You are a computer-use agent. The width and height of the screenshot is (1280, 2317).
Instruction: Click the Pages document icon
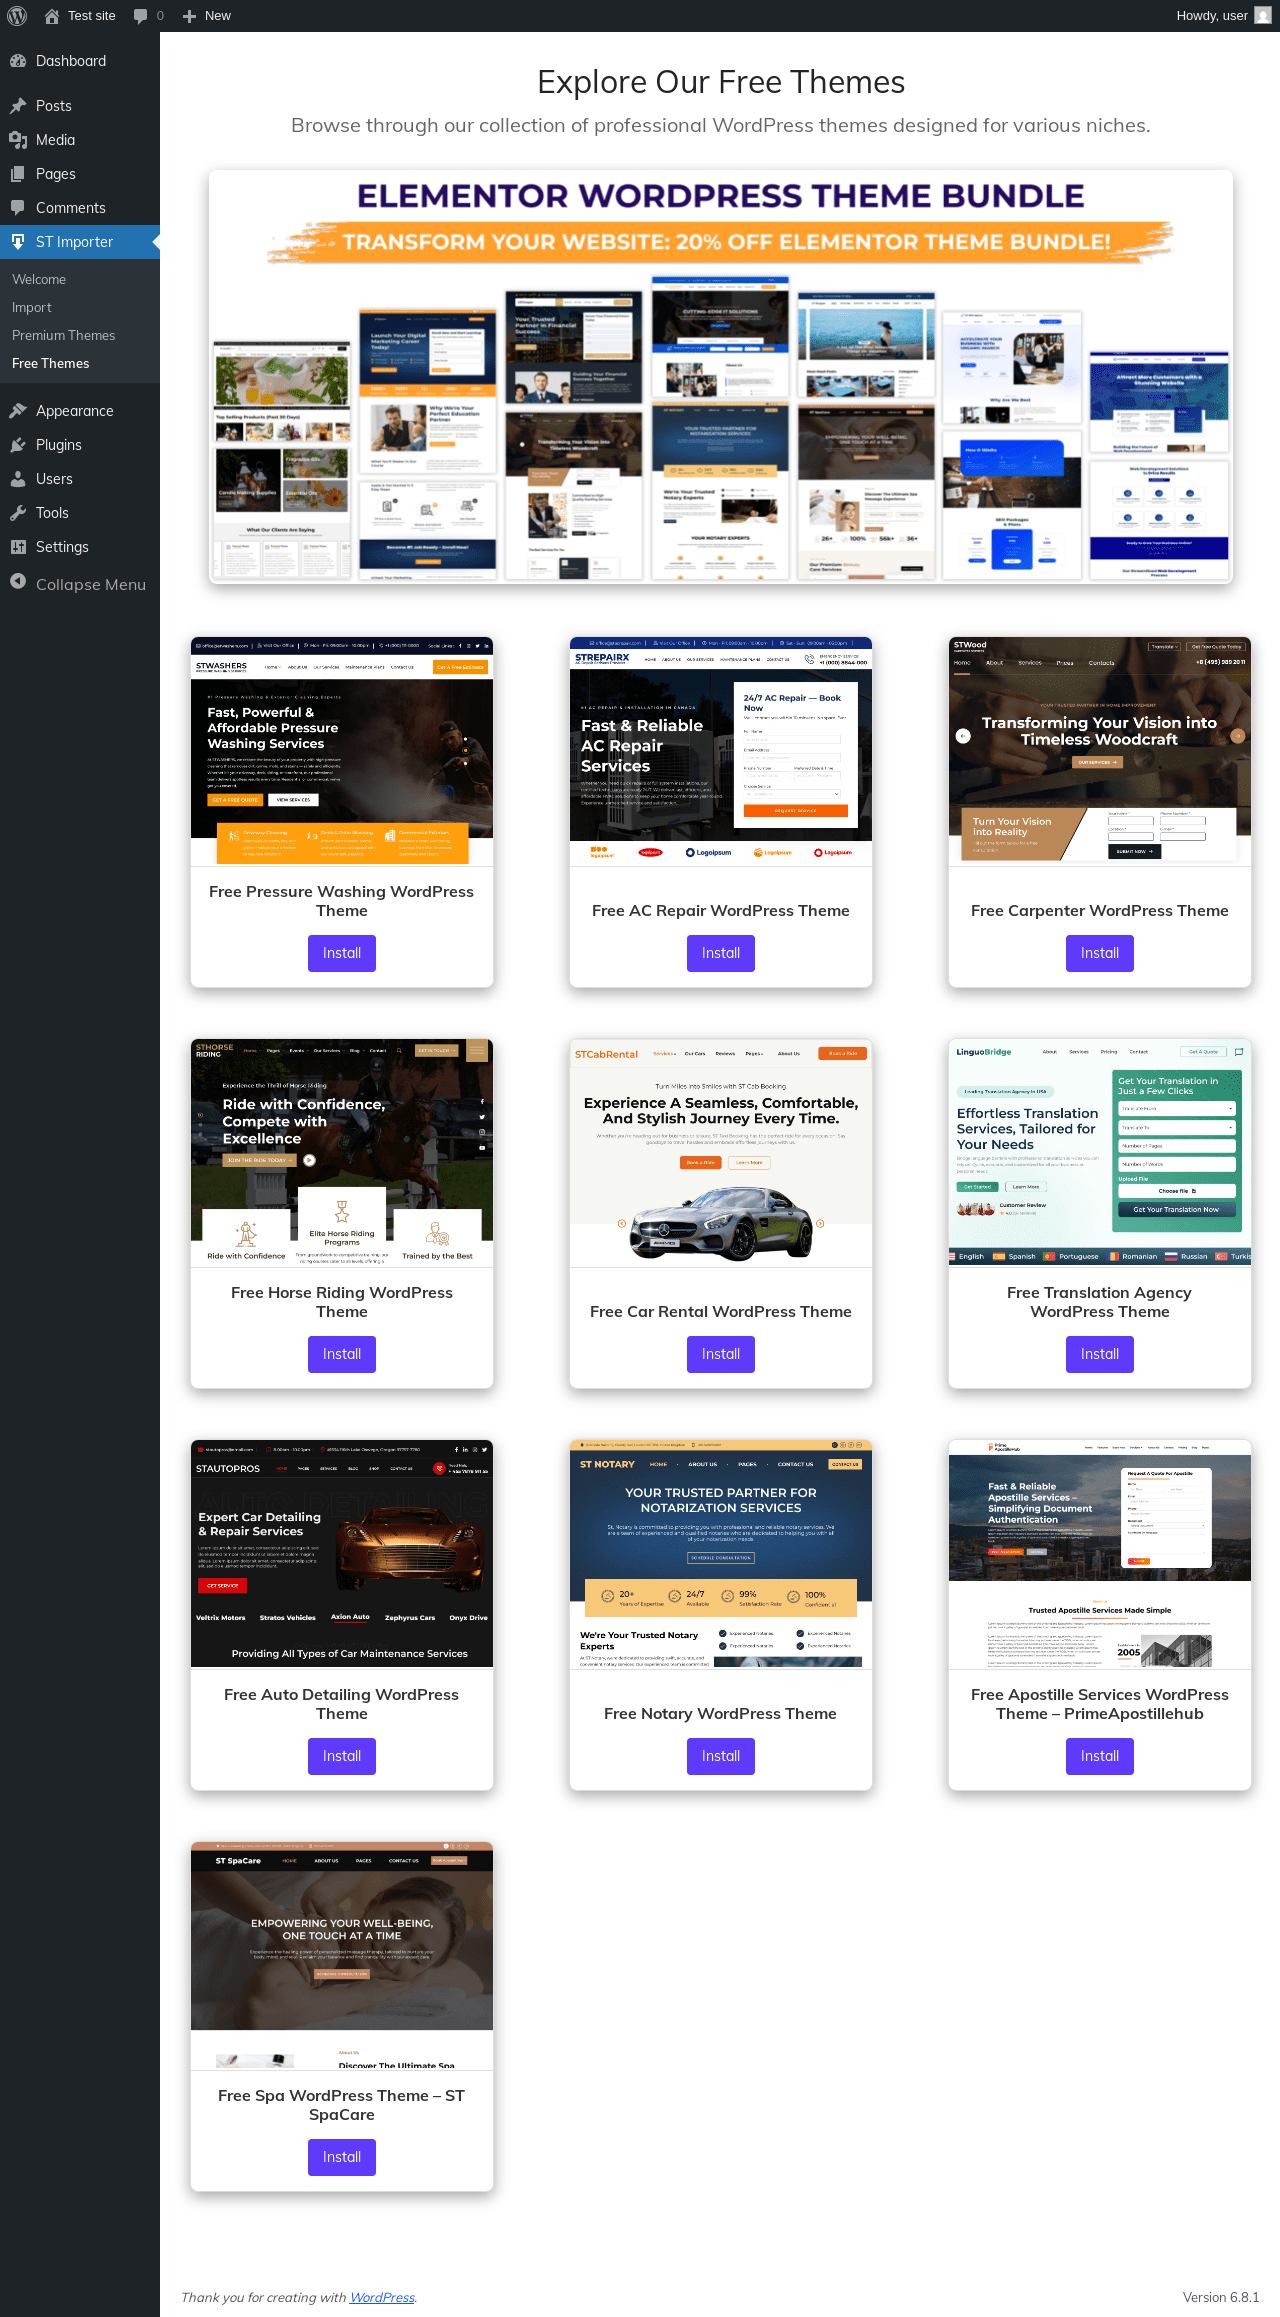pyautogui.click(x=18, y=174)
